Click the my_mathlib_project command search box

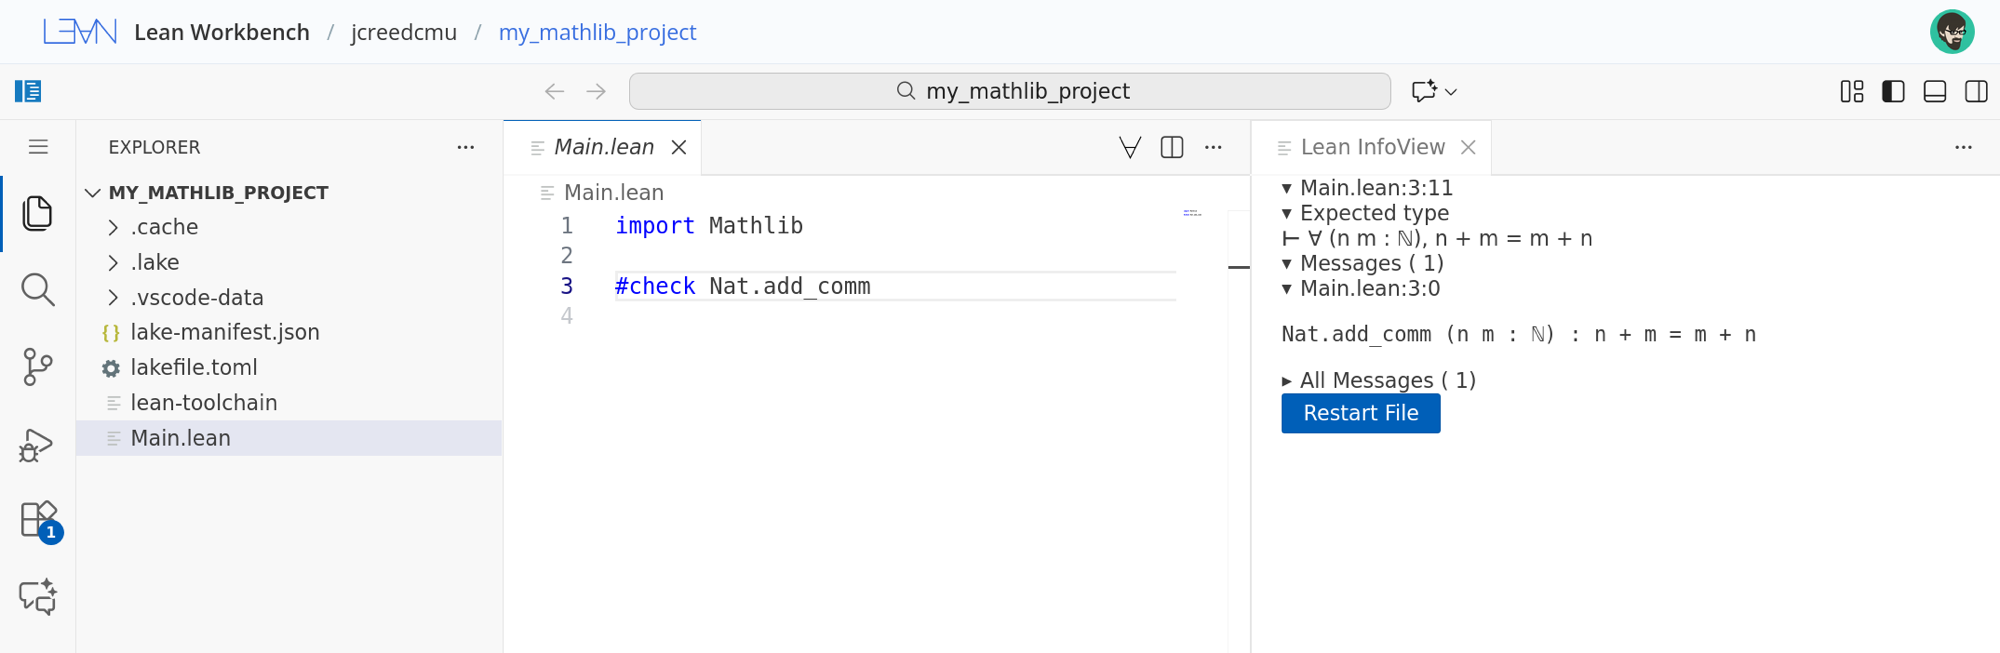click(1010, 91)
